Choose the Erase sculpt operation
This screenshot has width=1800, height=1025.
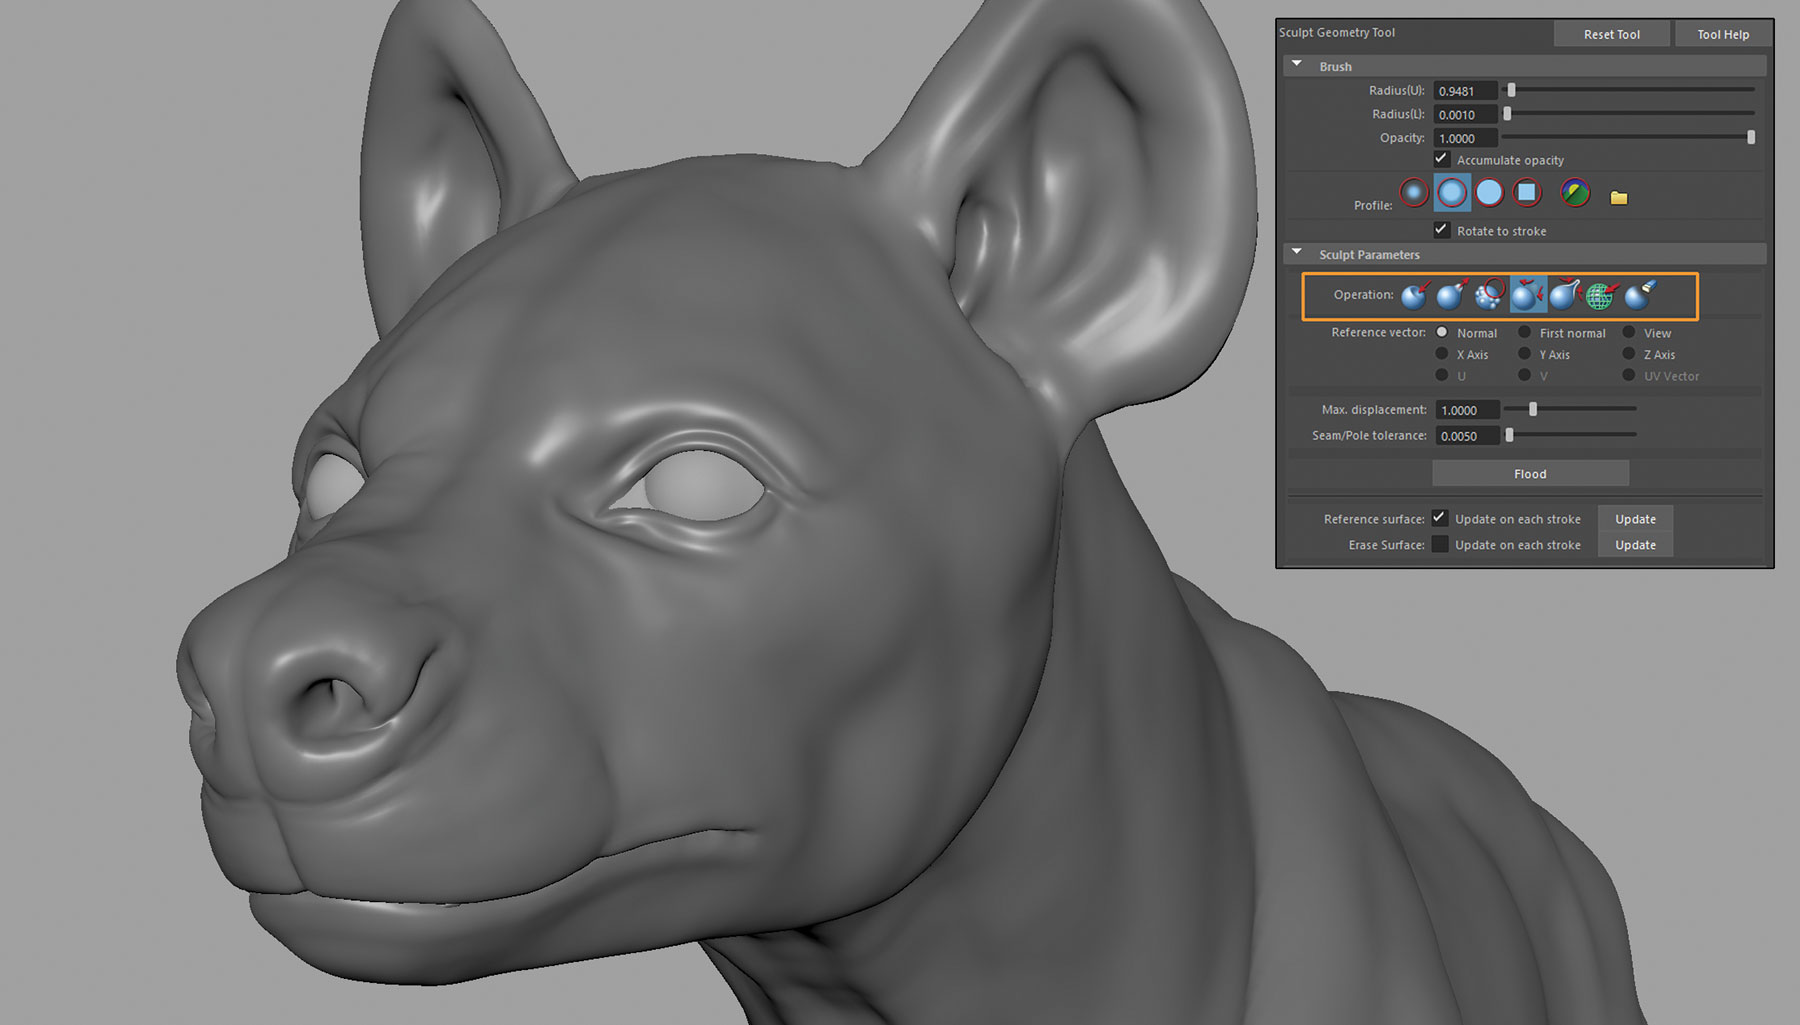tap(1638, 296)
